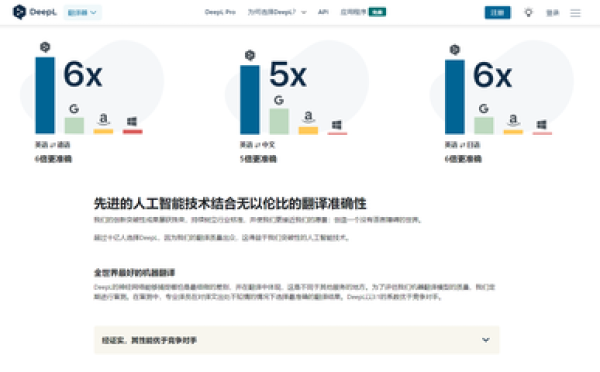Click the 英语 ⇄ 德语 label

pyautogui.click(x=52, y=145)
